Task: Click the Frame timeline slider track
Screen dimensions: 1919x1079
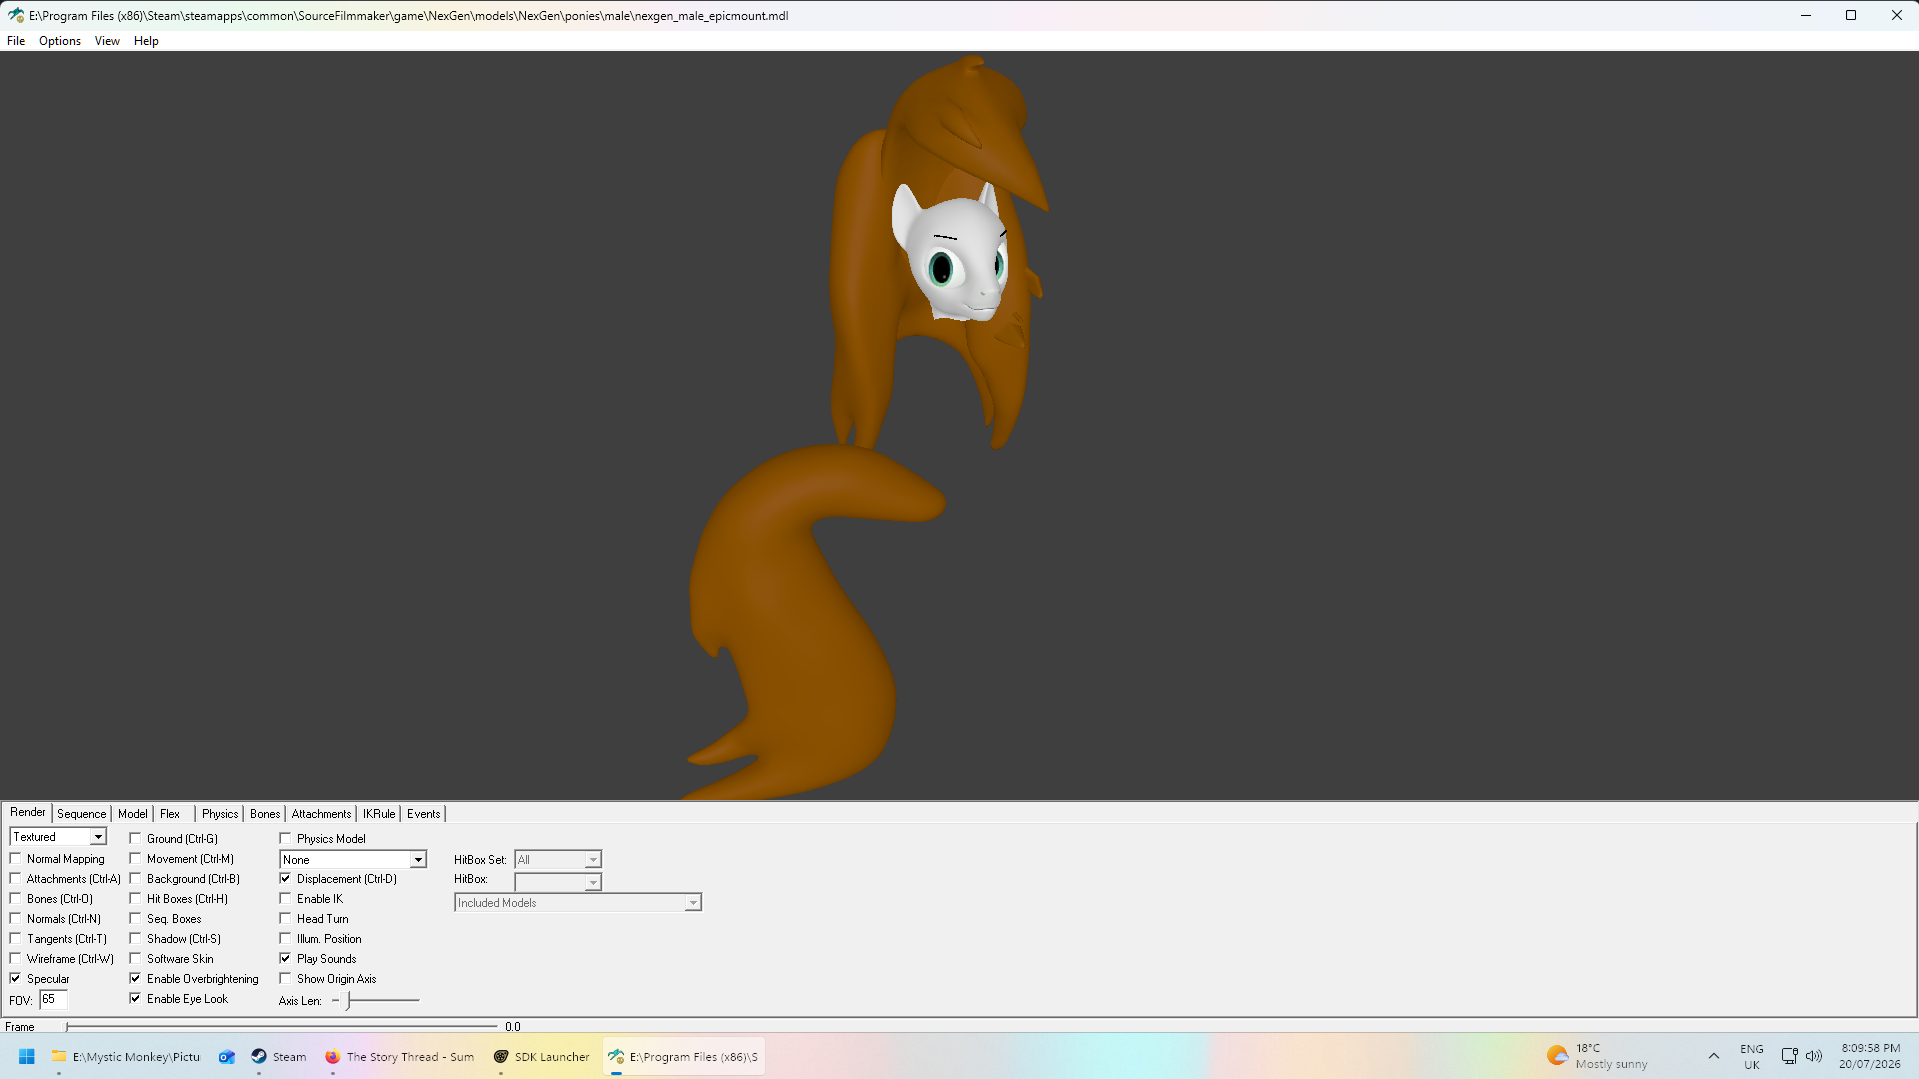Action: (281, 1026)
